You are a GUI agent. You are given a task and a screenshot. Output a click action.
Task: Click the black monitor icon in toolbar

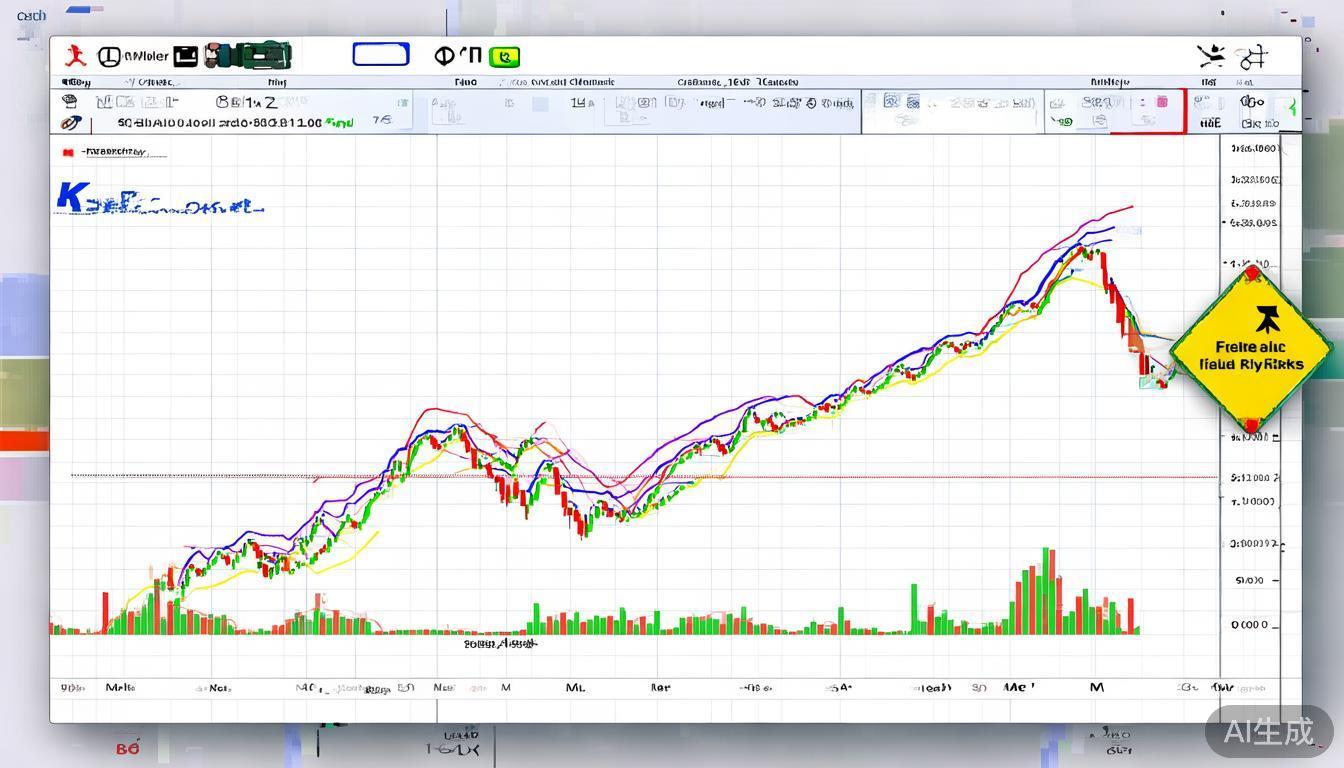(186, 56)
